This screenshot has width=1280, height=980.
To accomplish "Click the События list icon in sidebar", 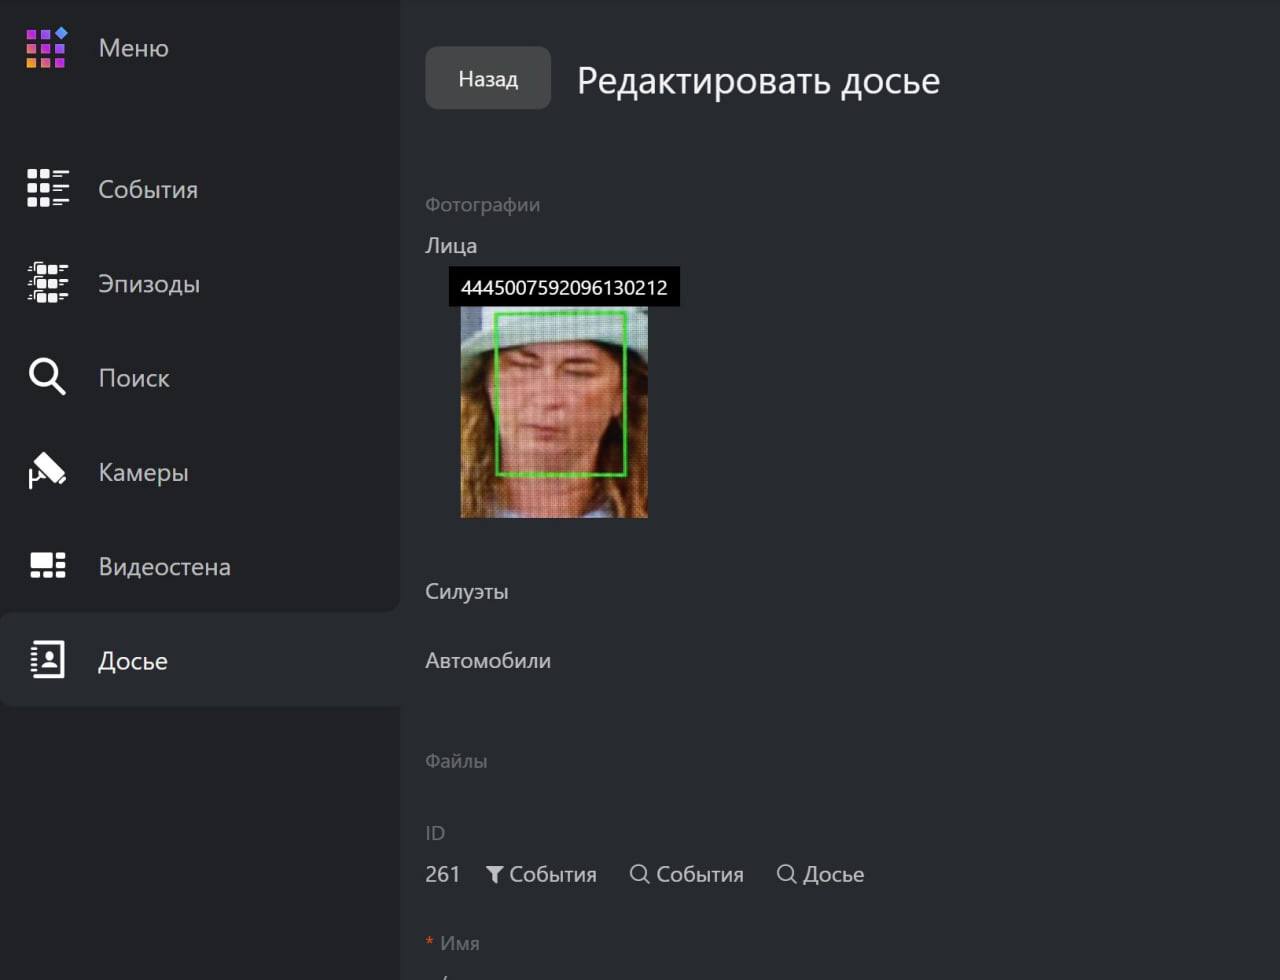I will pyautogui.click(x=47, y=189).
